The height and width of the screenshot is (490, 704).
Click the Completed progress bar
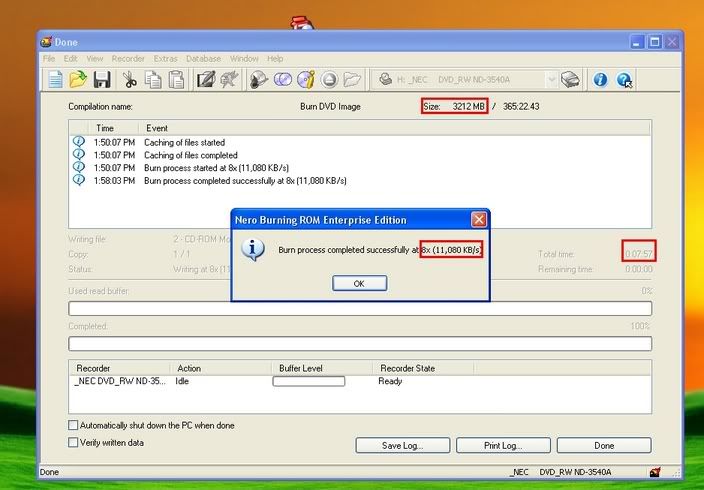(x=360, y=344)
